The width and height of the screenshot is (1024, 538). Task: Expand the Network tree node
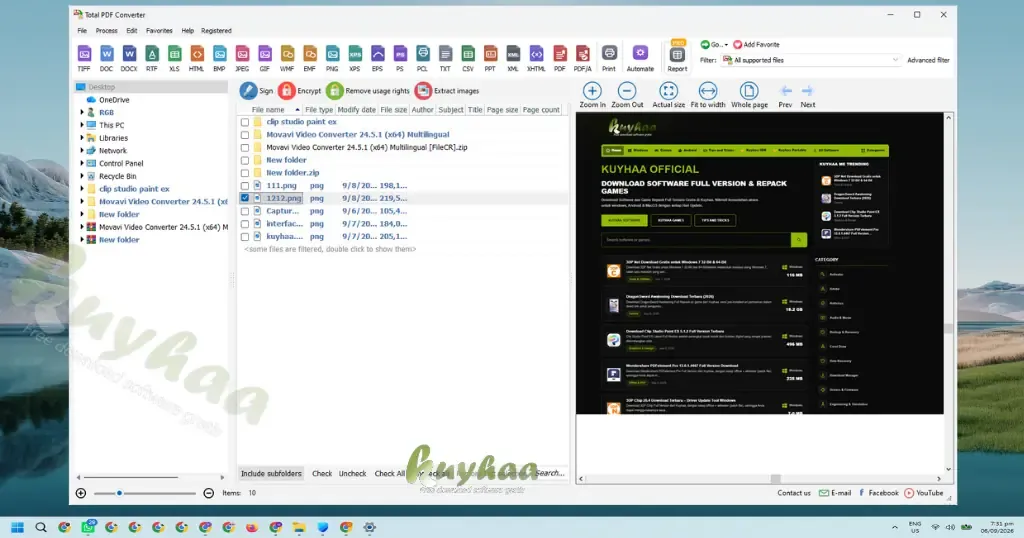[82, 150]
